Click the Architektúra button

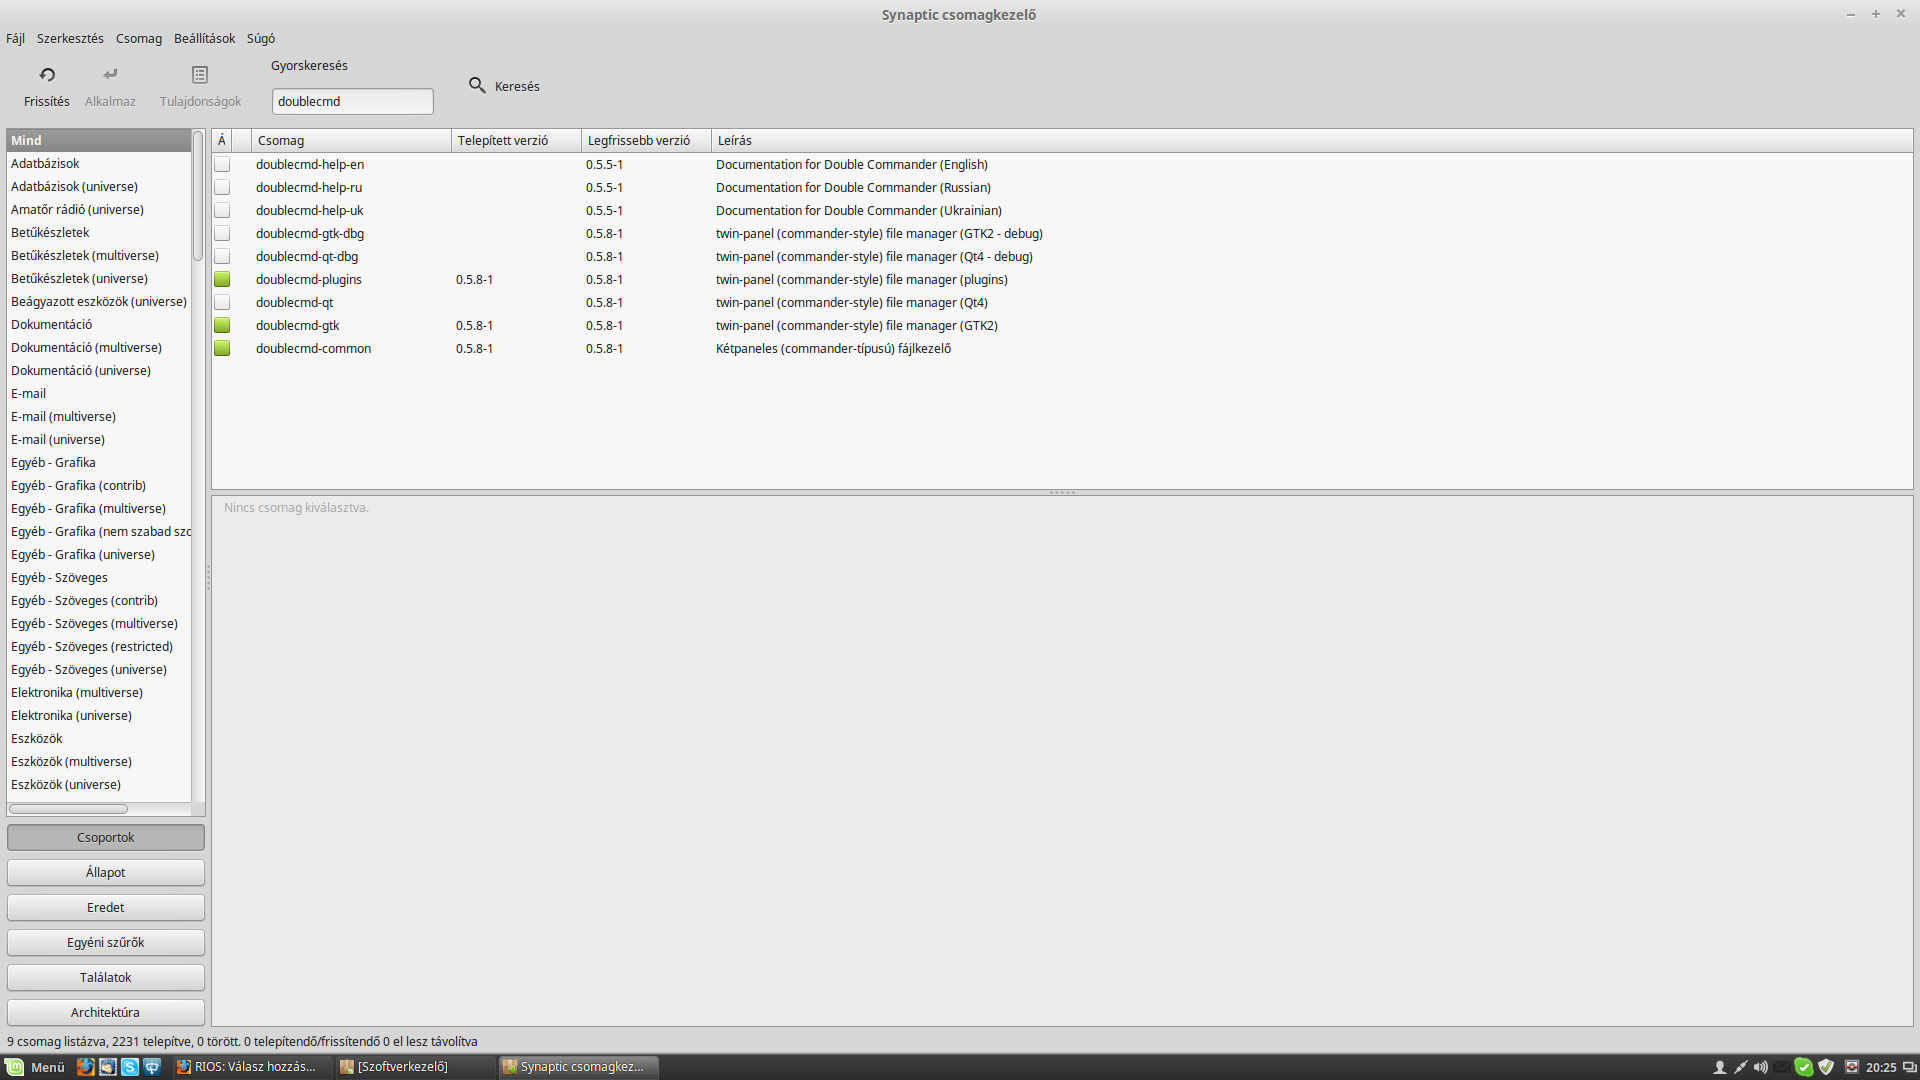coord(106,1013)
